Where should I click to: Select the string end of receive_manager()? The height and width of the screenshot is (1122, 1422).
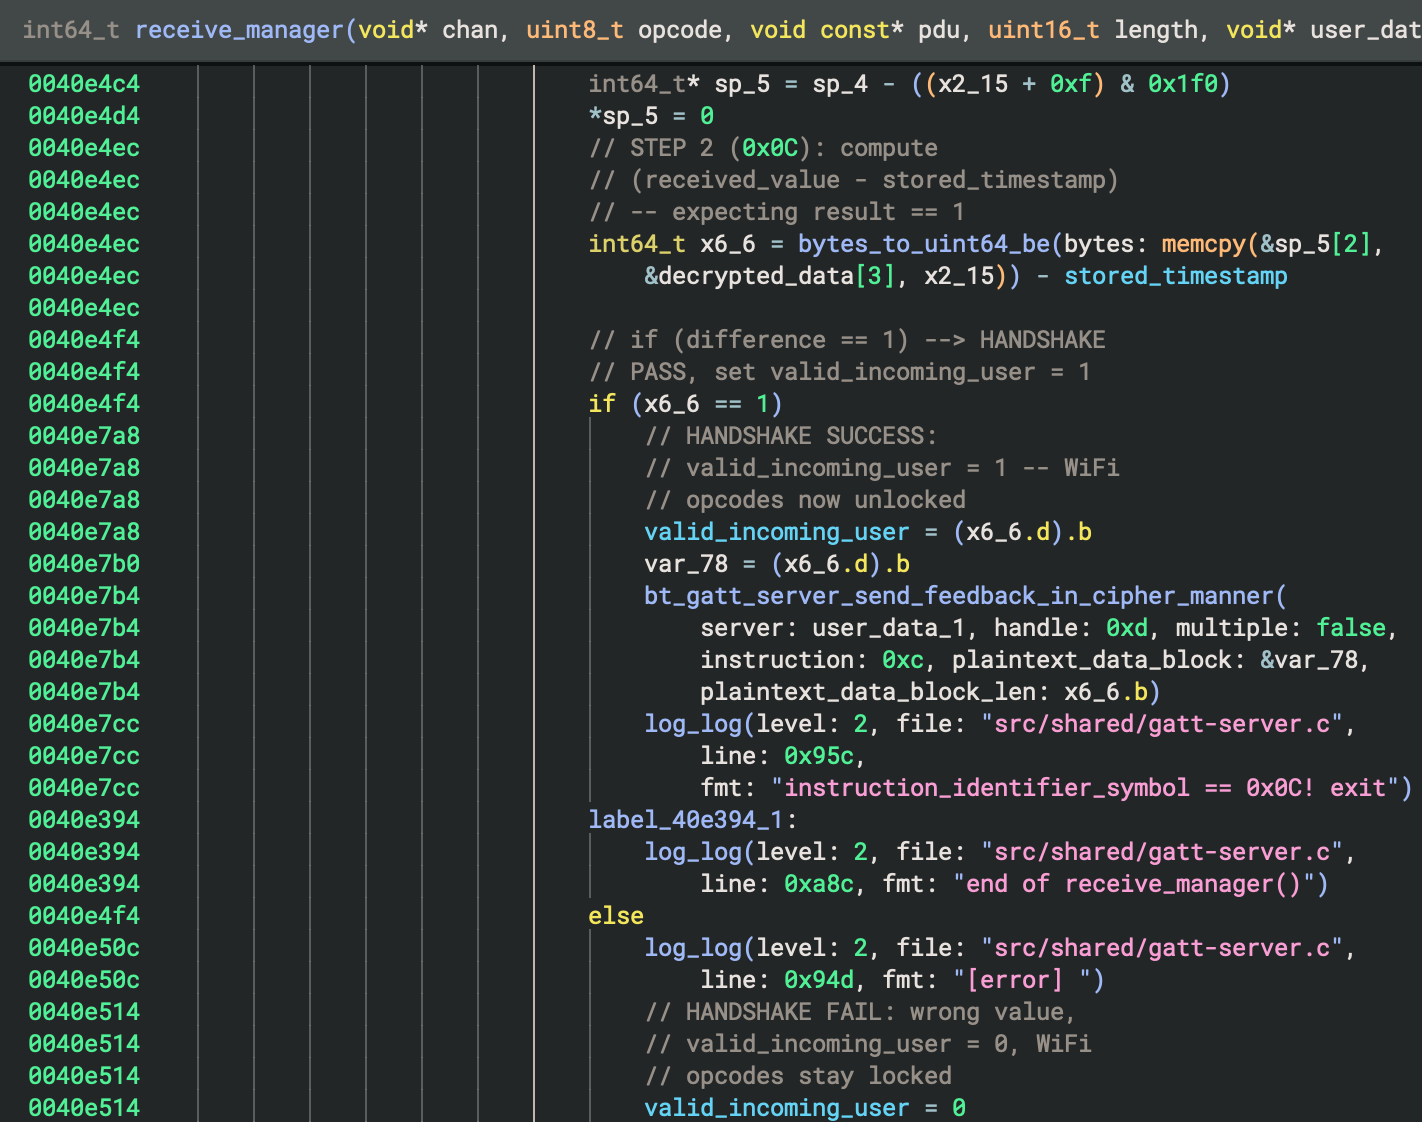click(x=1134, y=884)
